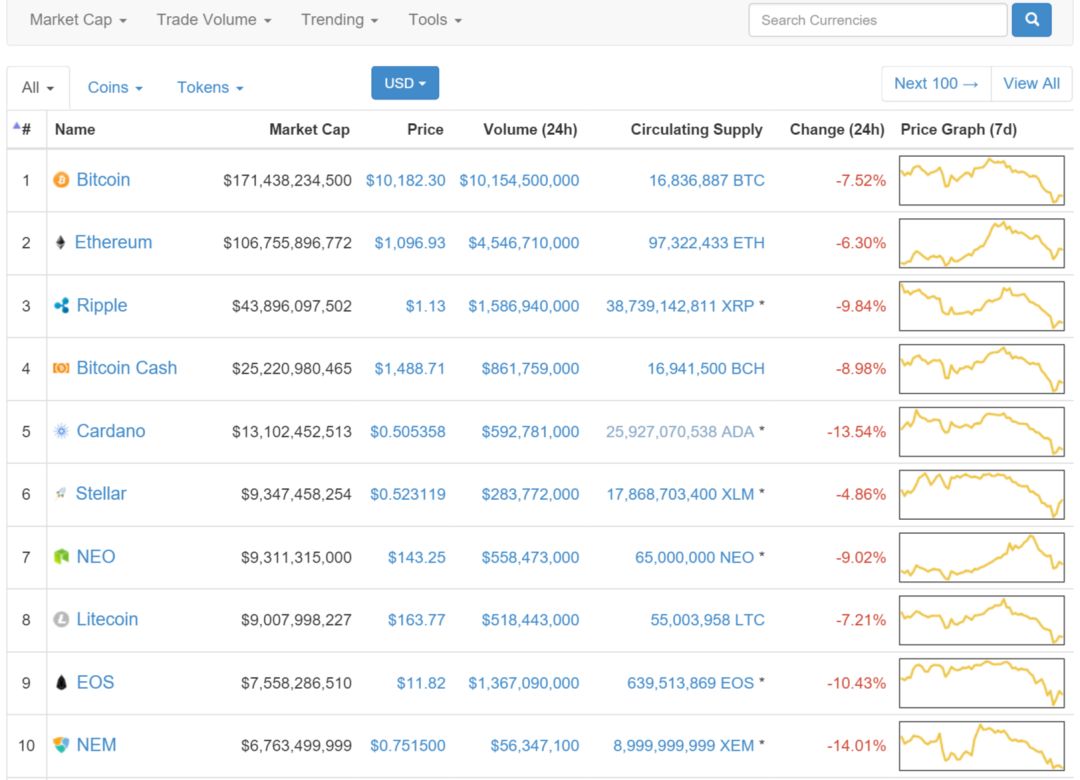Click Bitcoin price $10,182.30
Viewport: 1080px width, 780px height.
(x=406, y=181)
